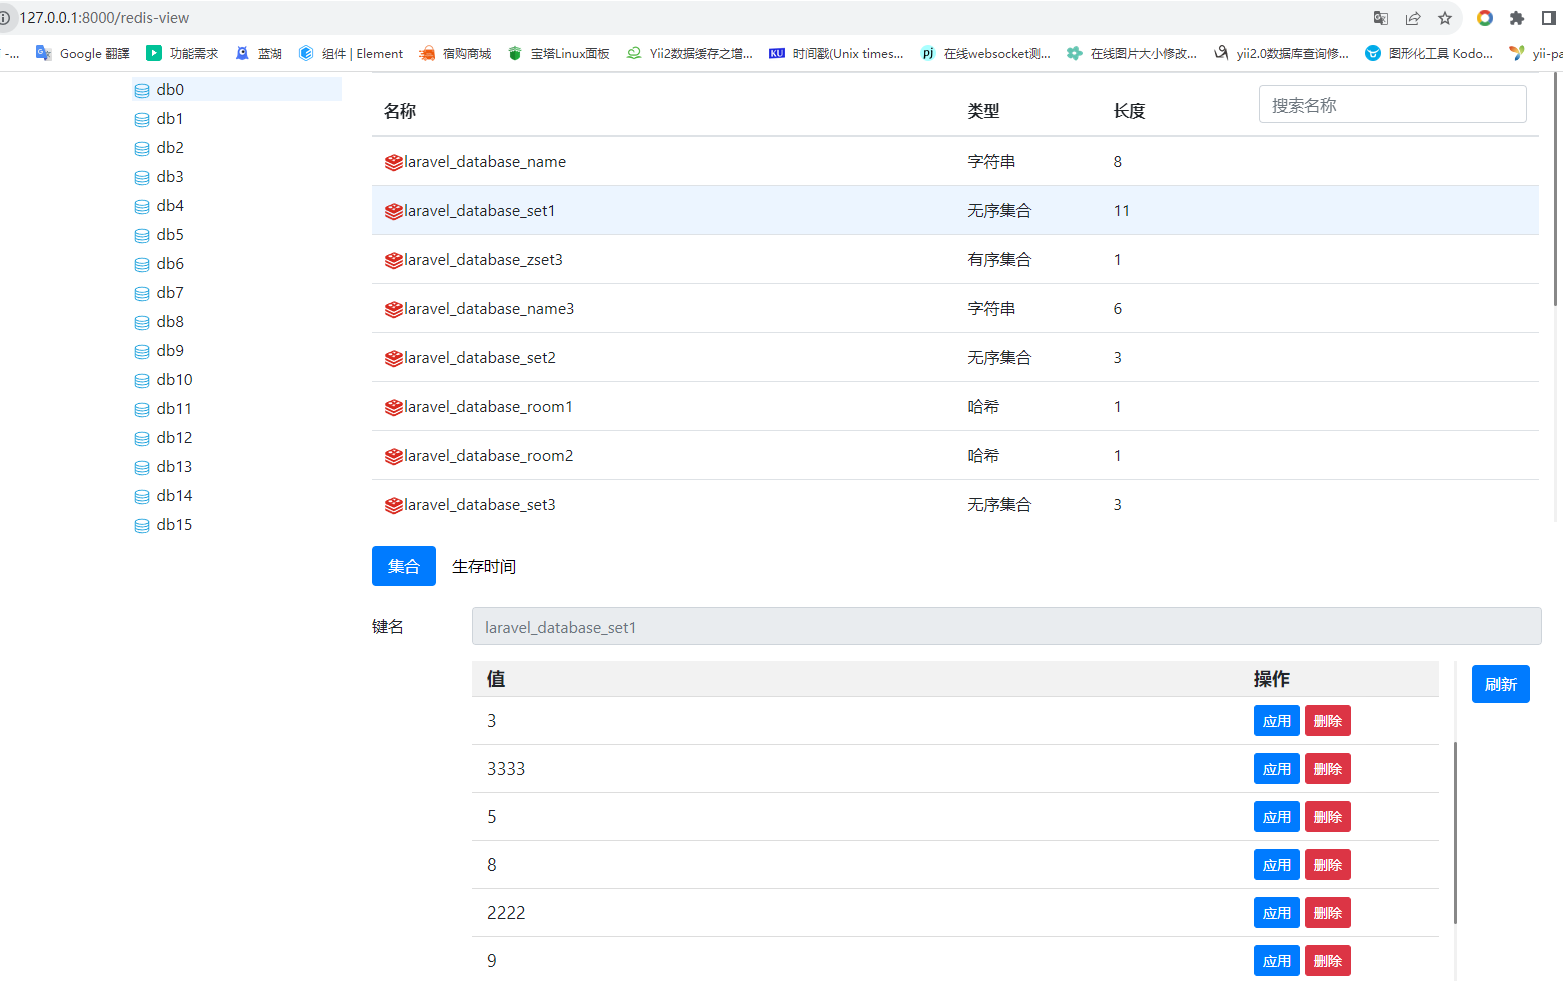1563x996 pixels.
Task: Open 宝塔Linux面板 bookmark
Action: (559, 54)
